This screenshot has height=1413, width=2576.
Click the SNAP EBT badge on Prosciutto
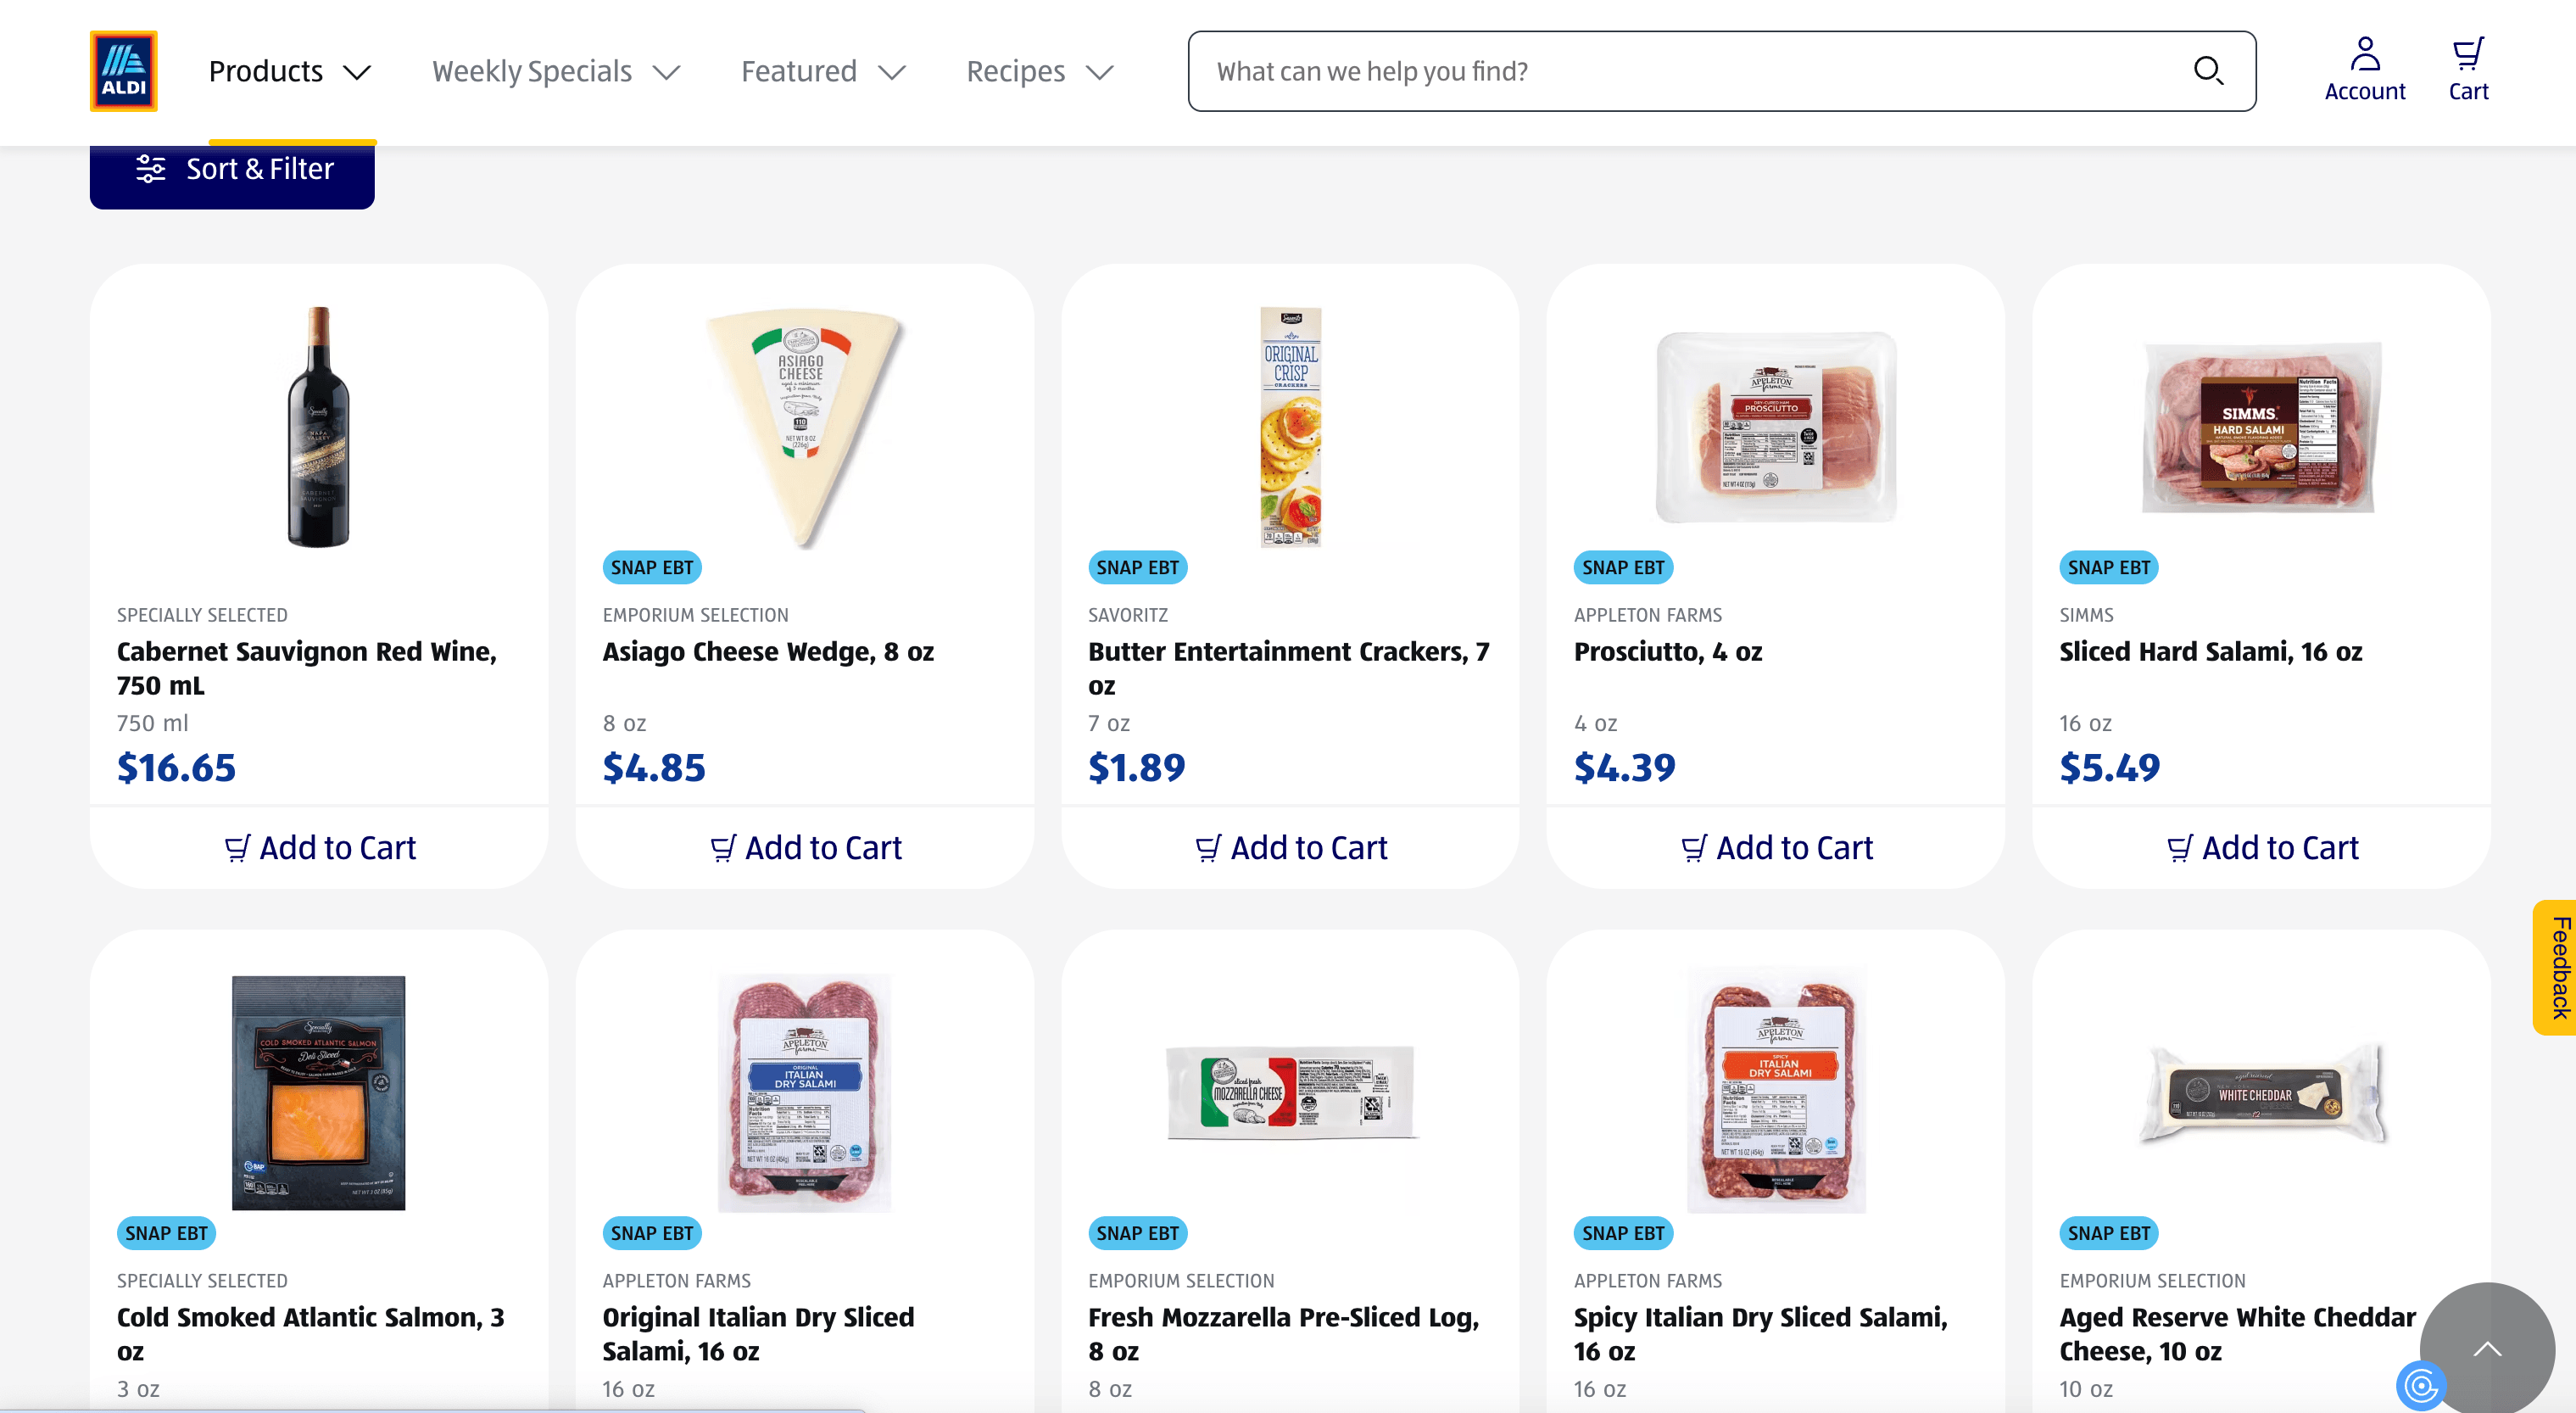(x=1622, y=567)
